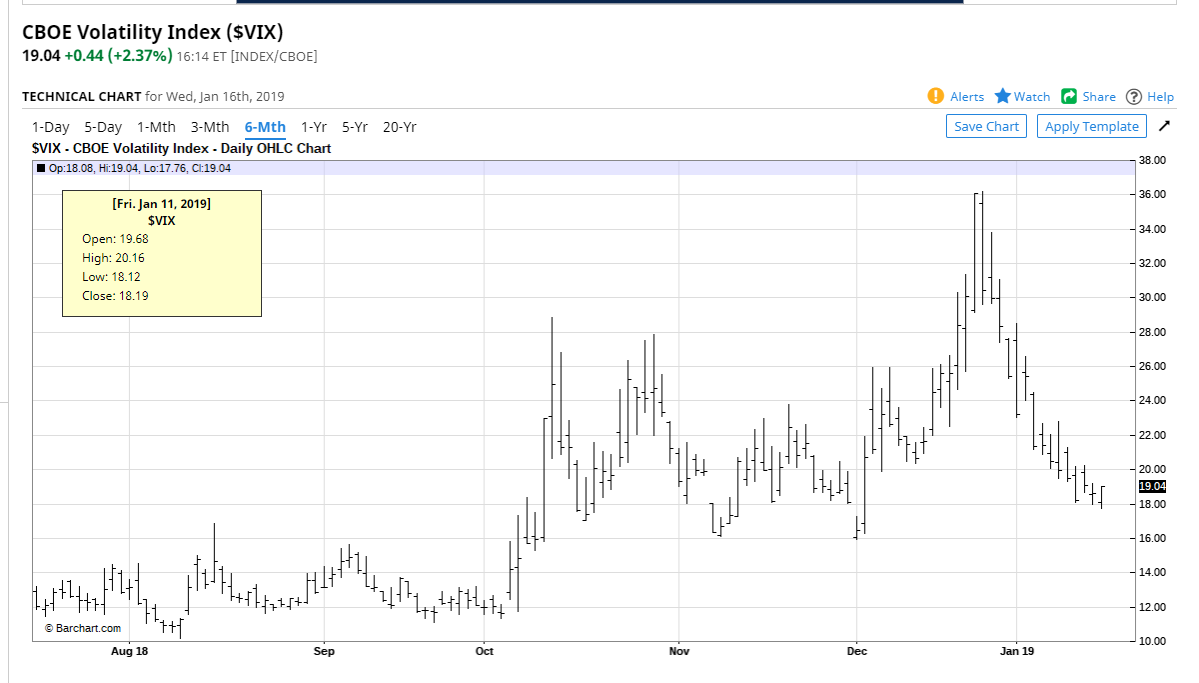The width and height of the screenshot is (1199, 683).
Task: Click the tooltip Close: 18.19 value
Action: click(x=115, y=296)
